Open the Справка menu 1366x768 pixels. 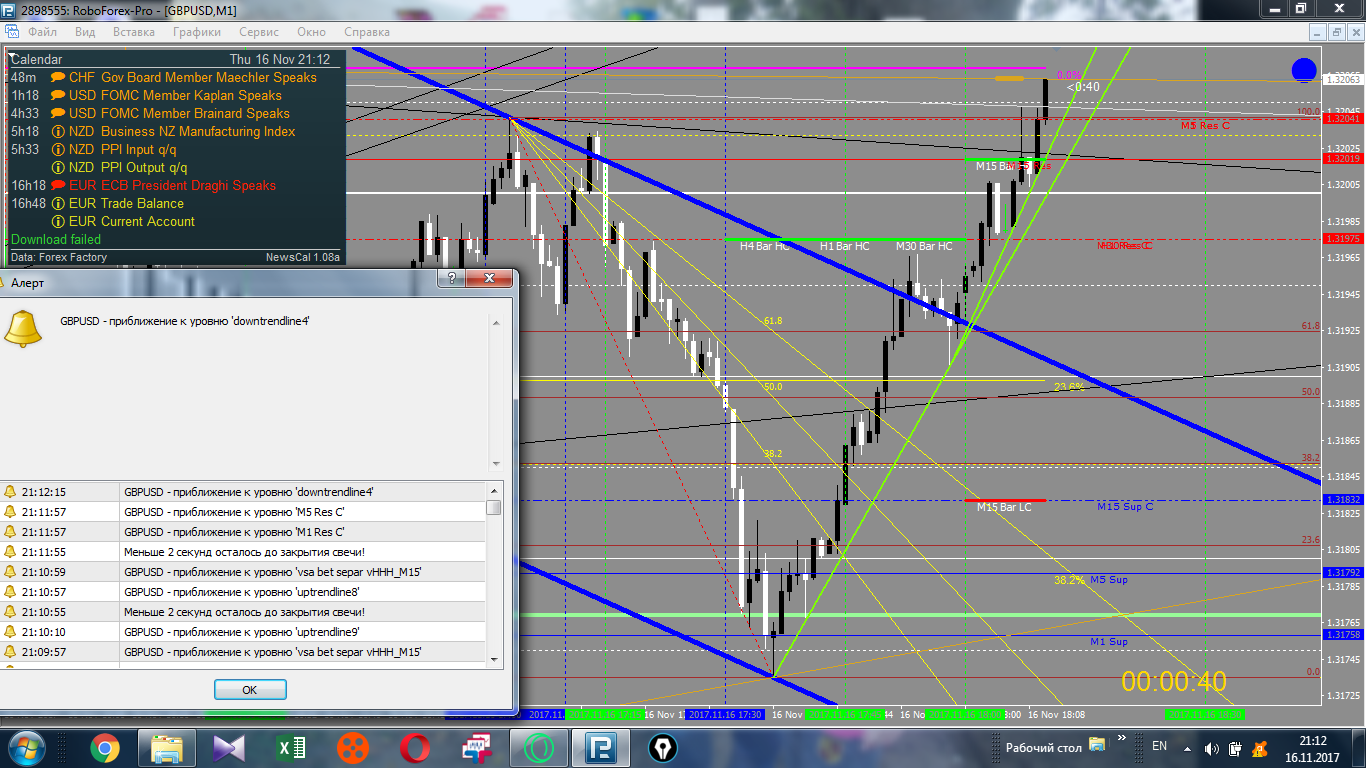(x=367, y=32)
